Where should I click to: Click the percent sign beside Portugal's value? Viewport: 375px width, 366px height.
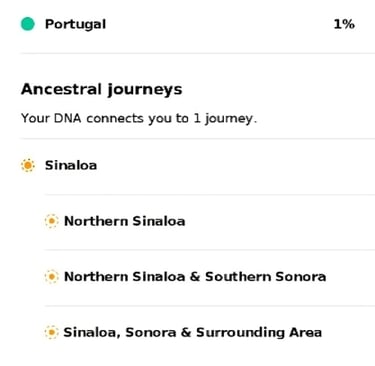(349, 24)
